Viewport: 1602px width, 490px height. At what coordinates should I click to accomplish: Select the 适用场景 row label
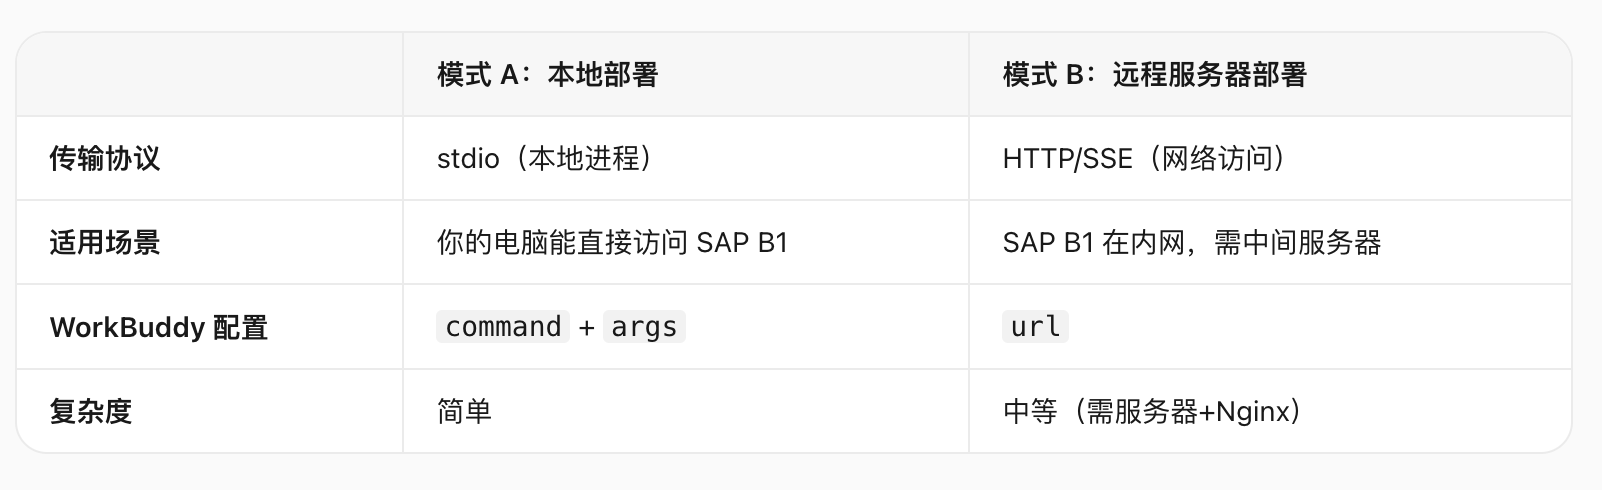(105, 243)
